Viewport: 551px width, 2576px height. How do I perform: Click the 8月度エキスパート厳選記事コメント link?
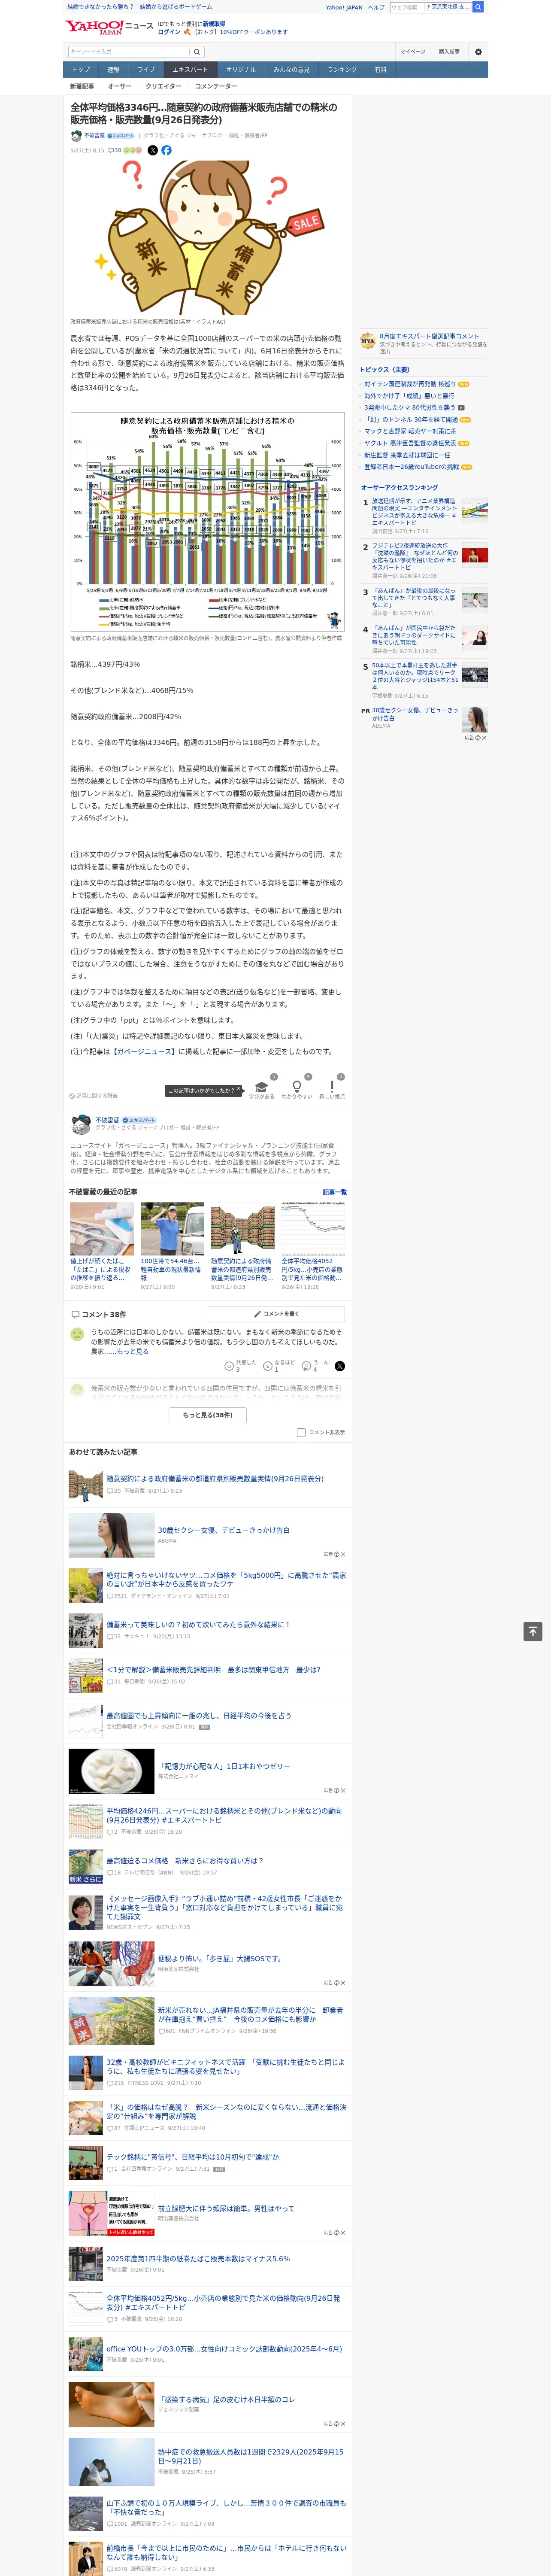429,337
